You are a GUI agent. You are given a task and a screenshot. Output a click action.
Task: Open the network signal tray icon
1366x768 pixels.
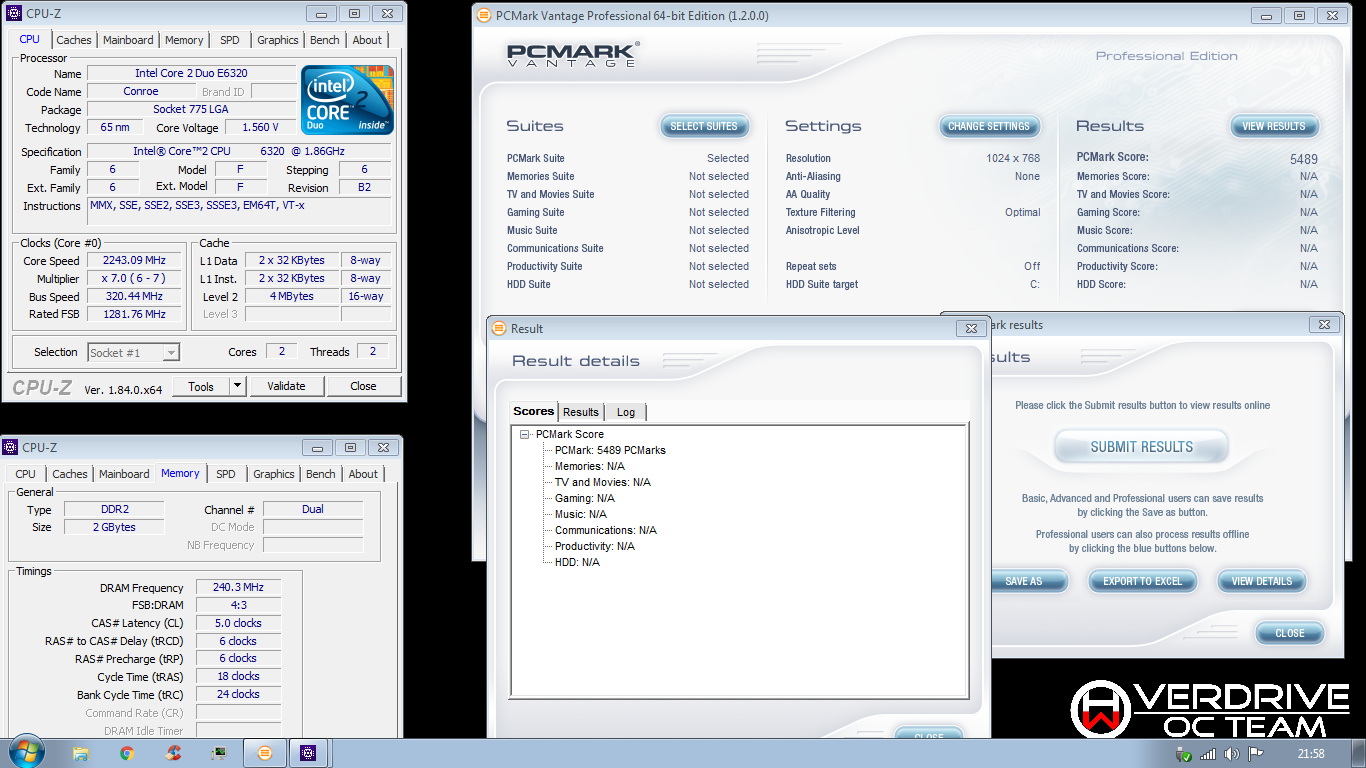click(x=1208, y=754)
